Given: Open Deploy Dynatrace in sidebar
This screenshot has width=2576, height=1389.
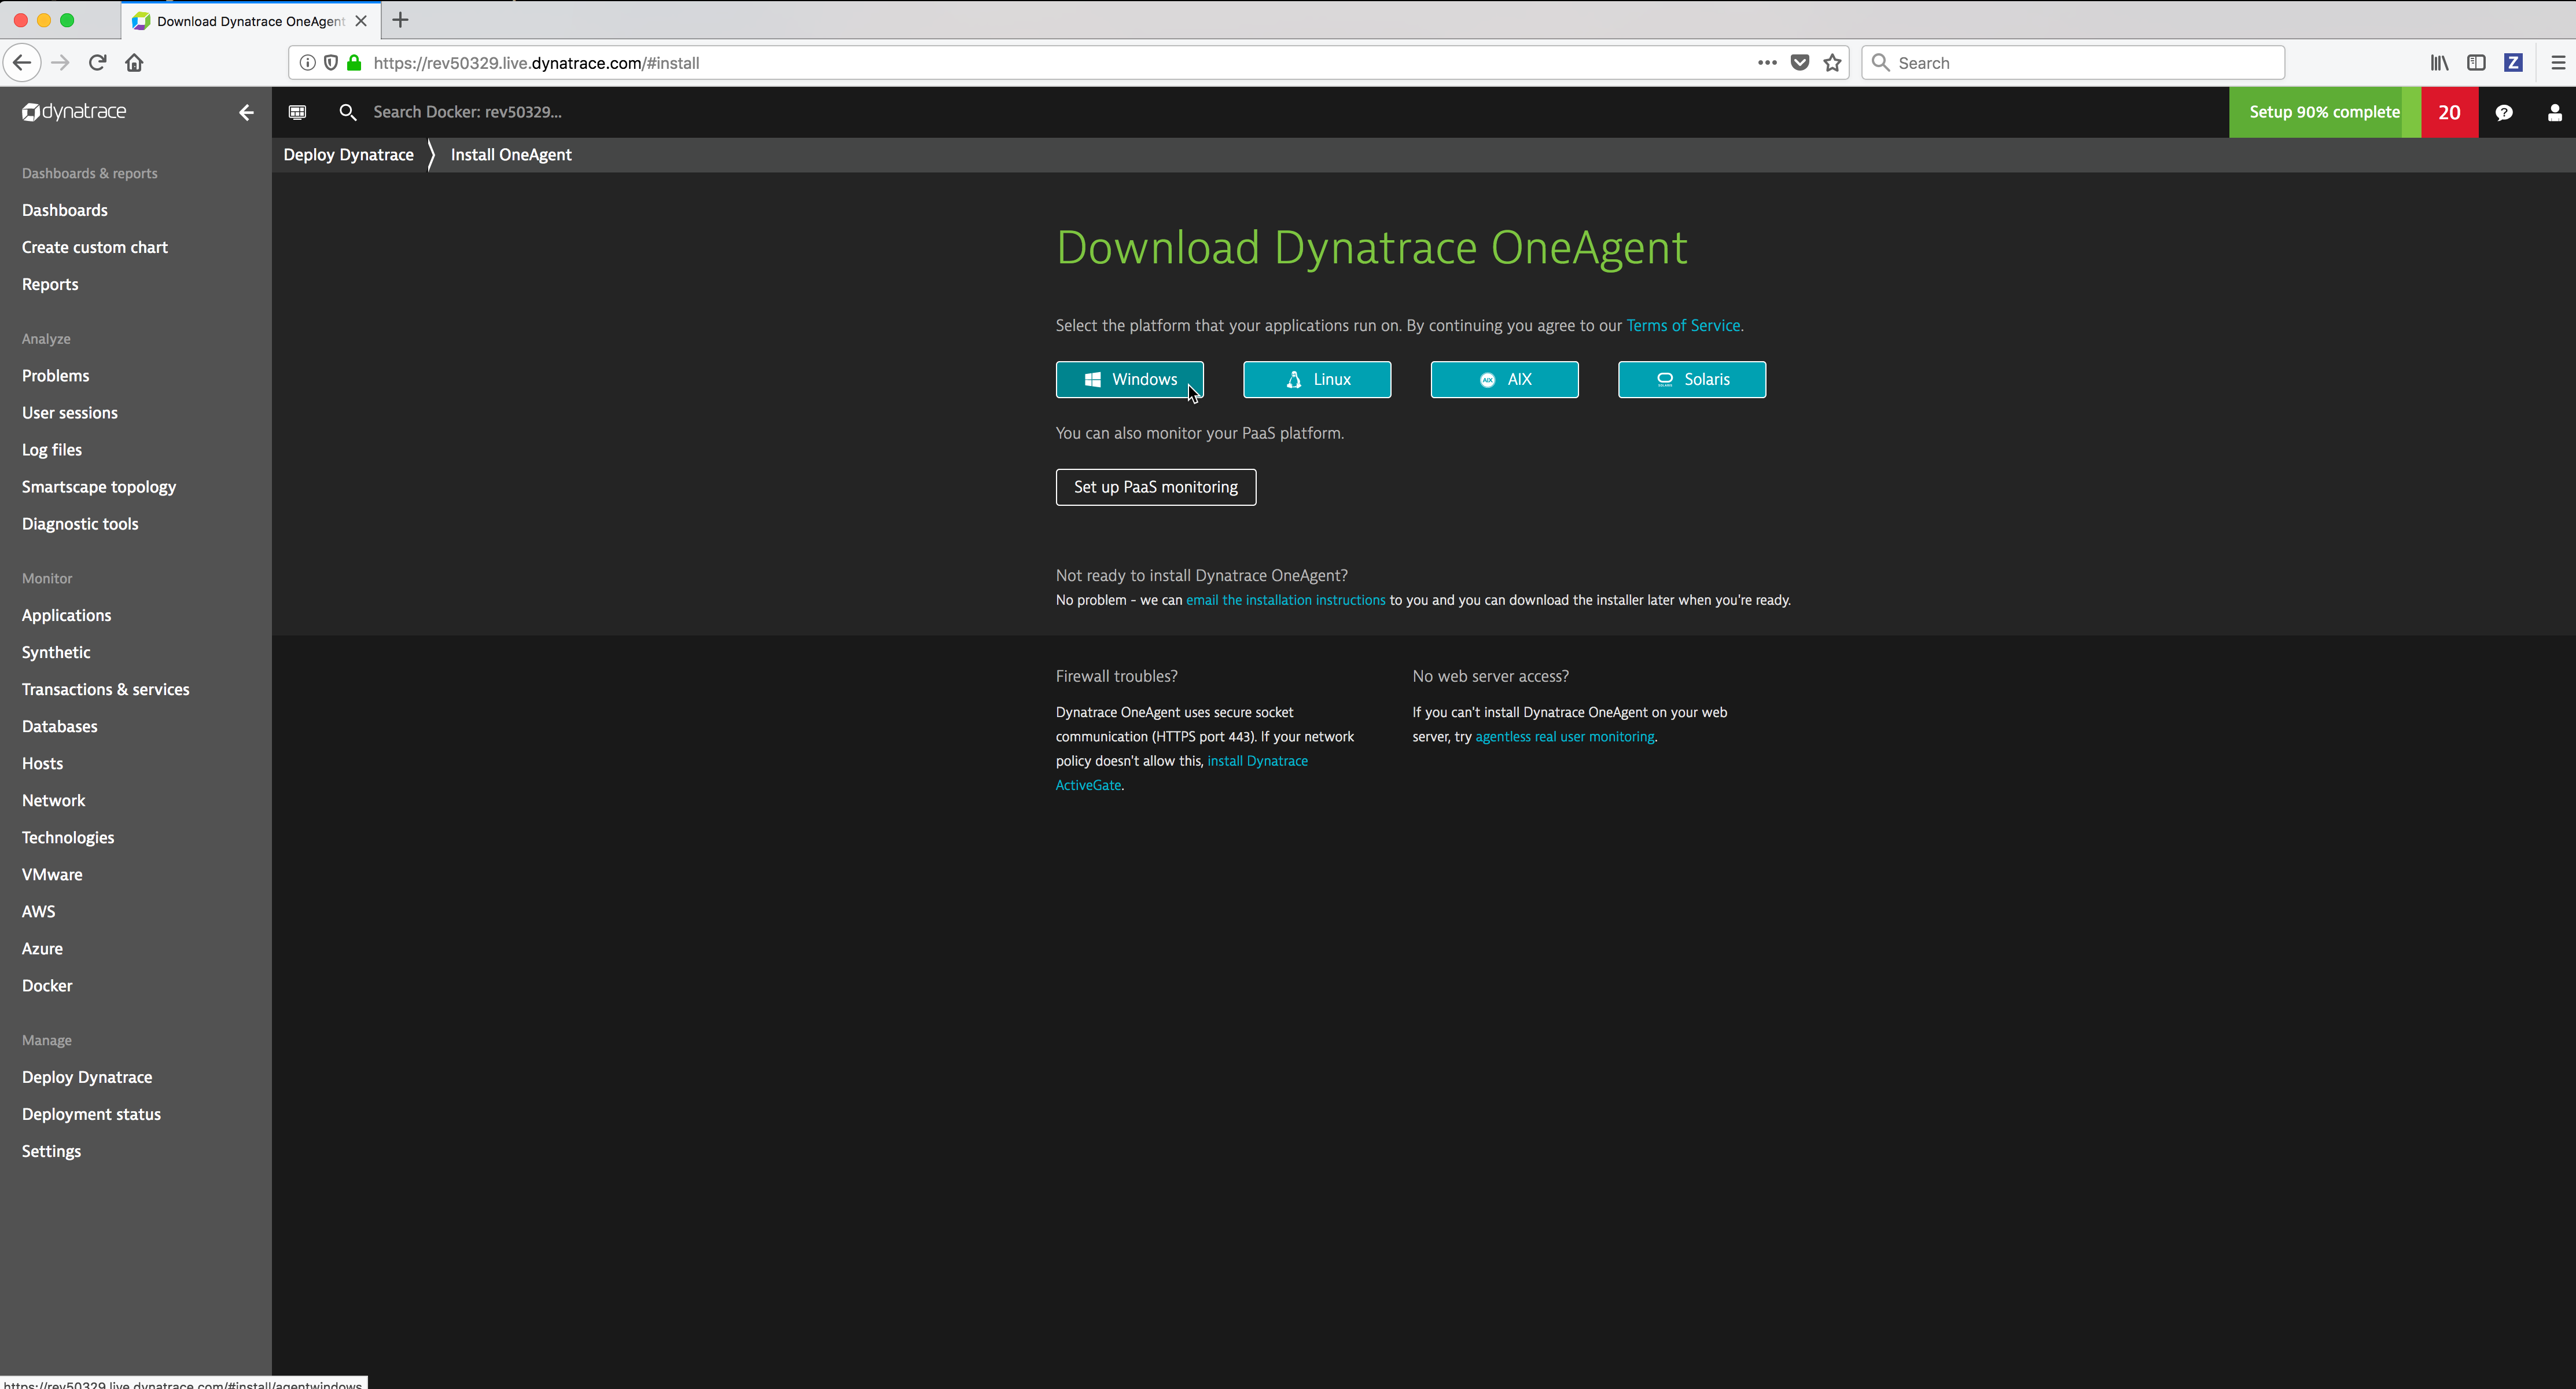Looking at the screenshot, I should (x=87, y=1077).
